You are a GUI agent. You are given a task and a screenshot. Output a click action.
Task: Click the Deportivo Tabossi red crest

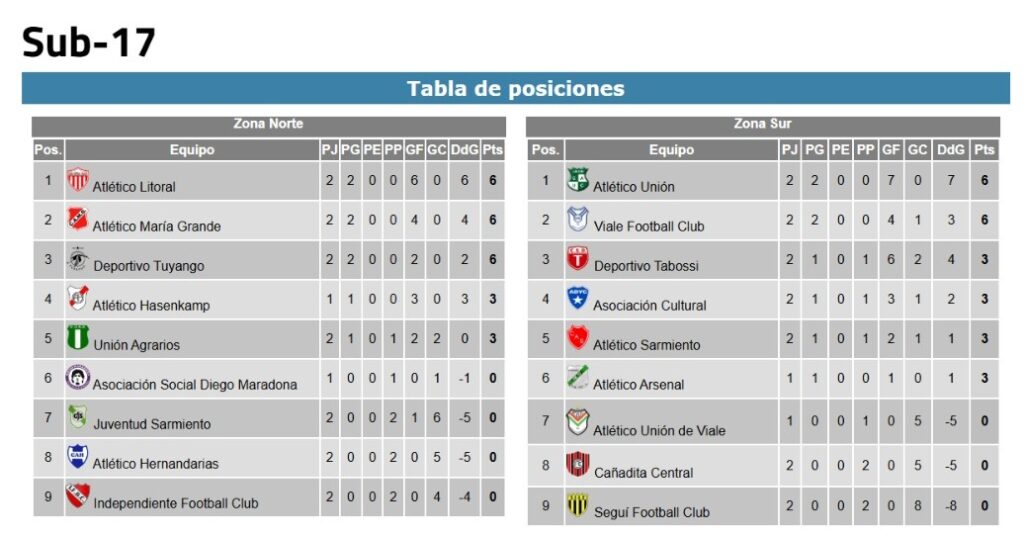(x=578, y=258)
